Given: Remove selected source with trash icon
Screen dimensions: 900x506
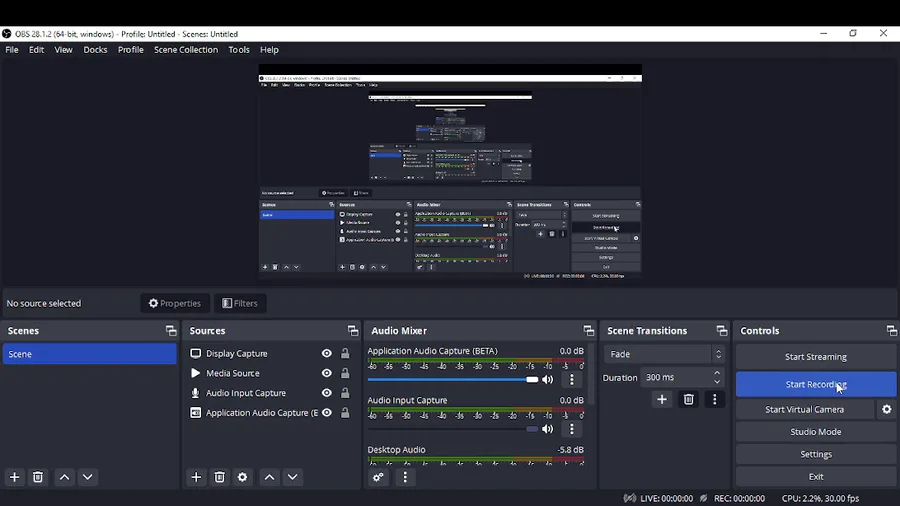Looking at the screenshot, I should tap(219, 477).
